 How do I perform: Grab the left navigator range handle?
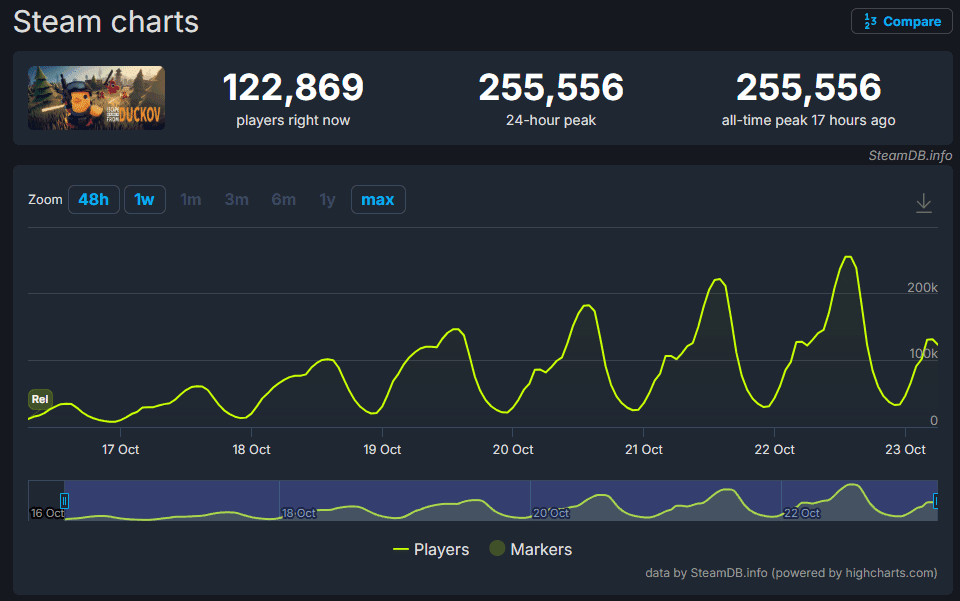65,500
